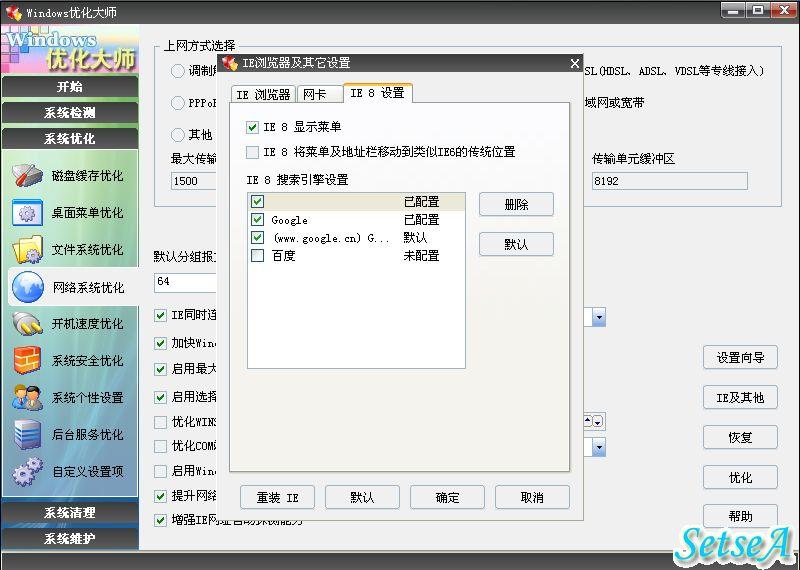800x570 pixels.
Task: Click the IE浏览器及其它设置 dialog title icon
Action: click(230, 63)
